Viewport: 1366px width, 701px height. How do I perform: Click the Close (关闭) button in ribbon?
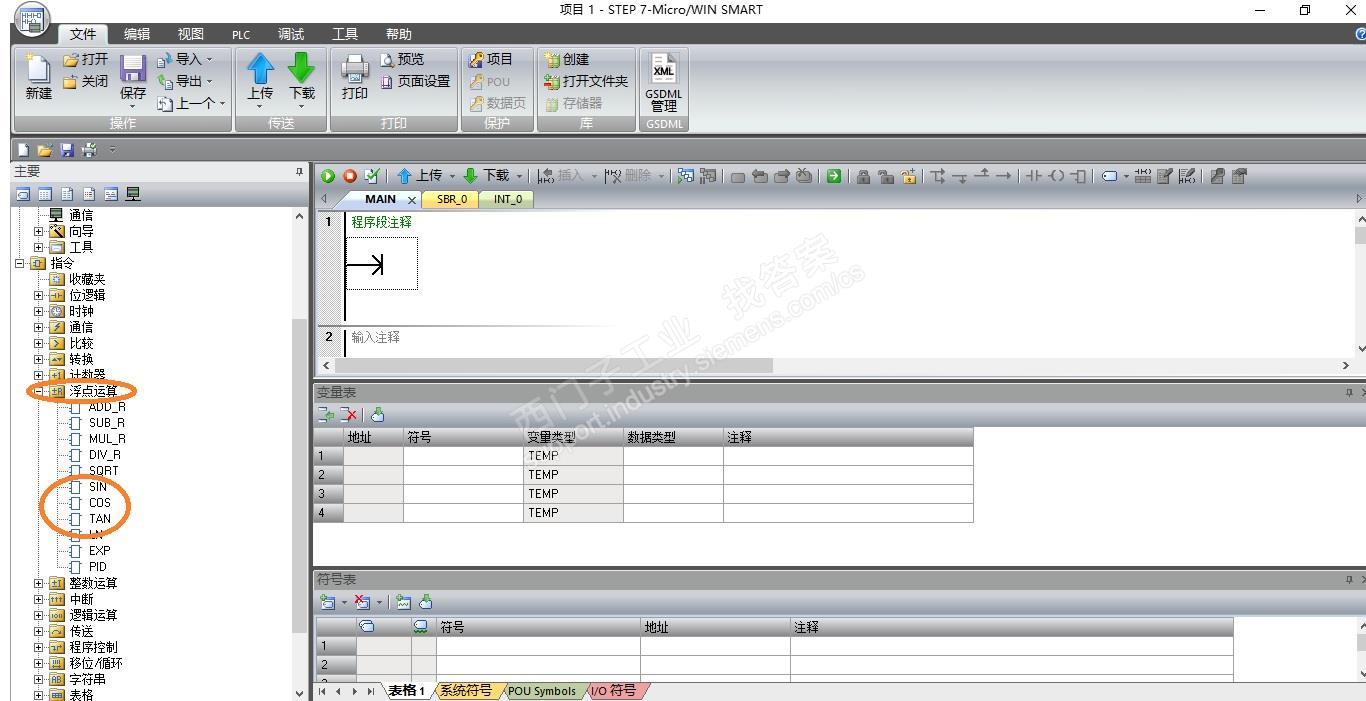pos(85,81)
